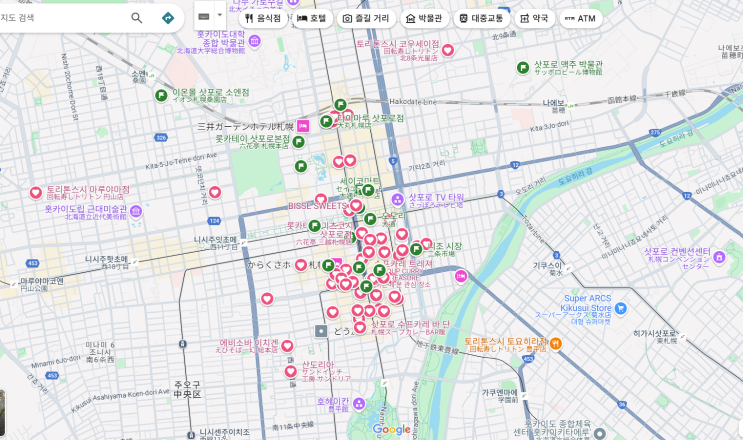Screen dimensions: 743x440
Task: Open the saved heart pin at 토리톤스시 마루야마점
Action: tap(36, 192)
